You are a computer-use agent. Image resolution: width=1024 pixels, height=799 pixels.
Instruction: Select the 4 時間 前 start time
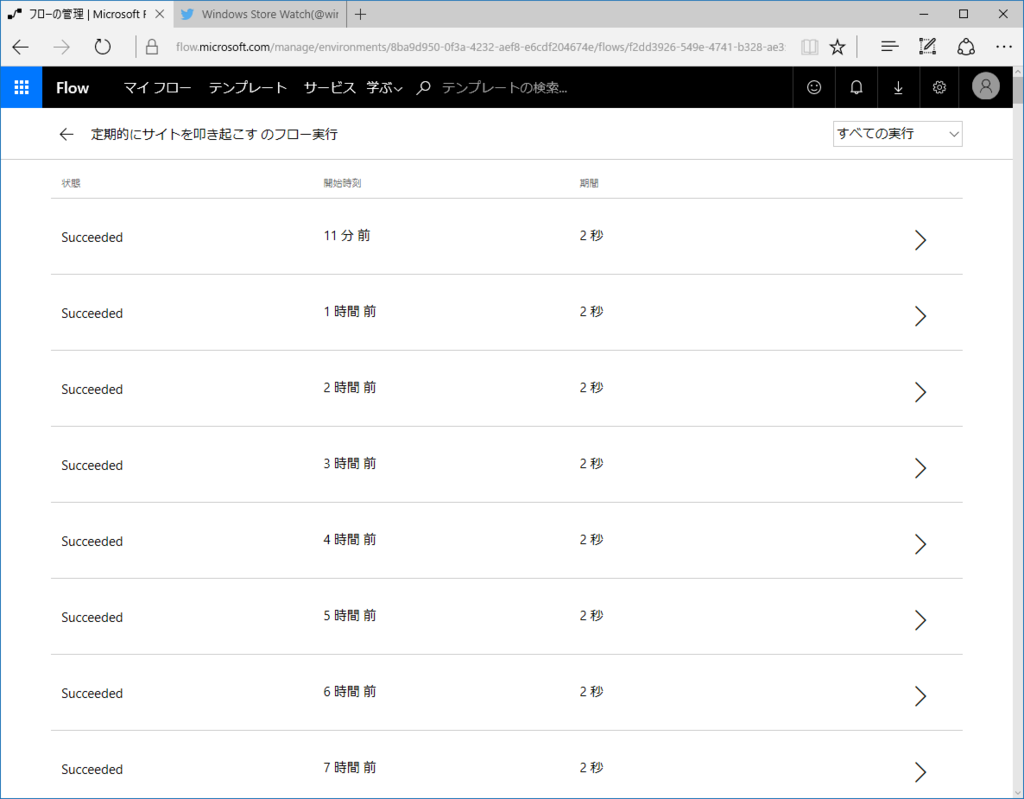[349, 540]
